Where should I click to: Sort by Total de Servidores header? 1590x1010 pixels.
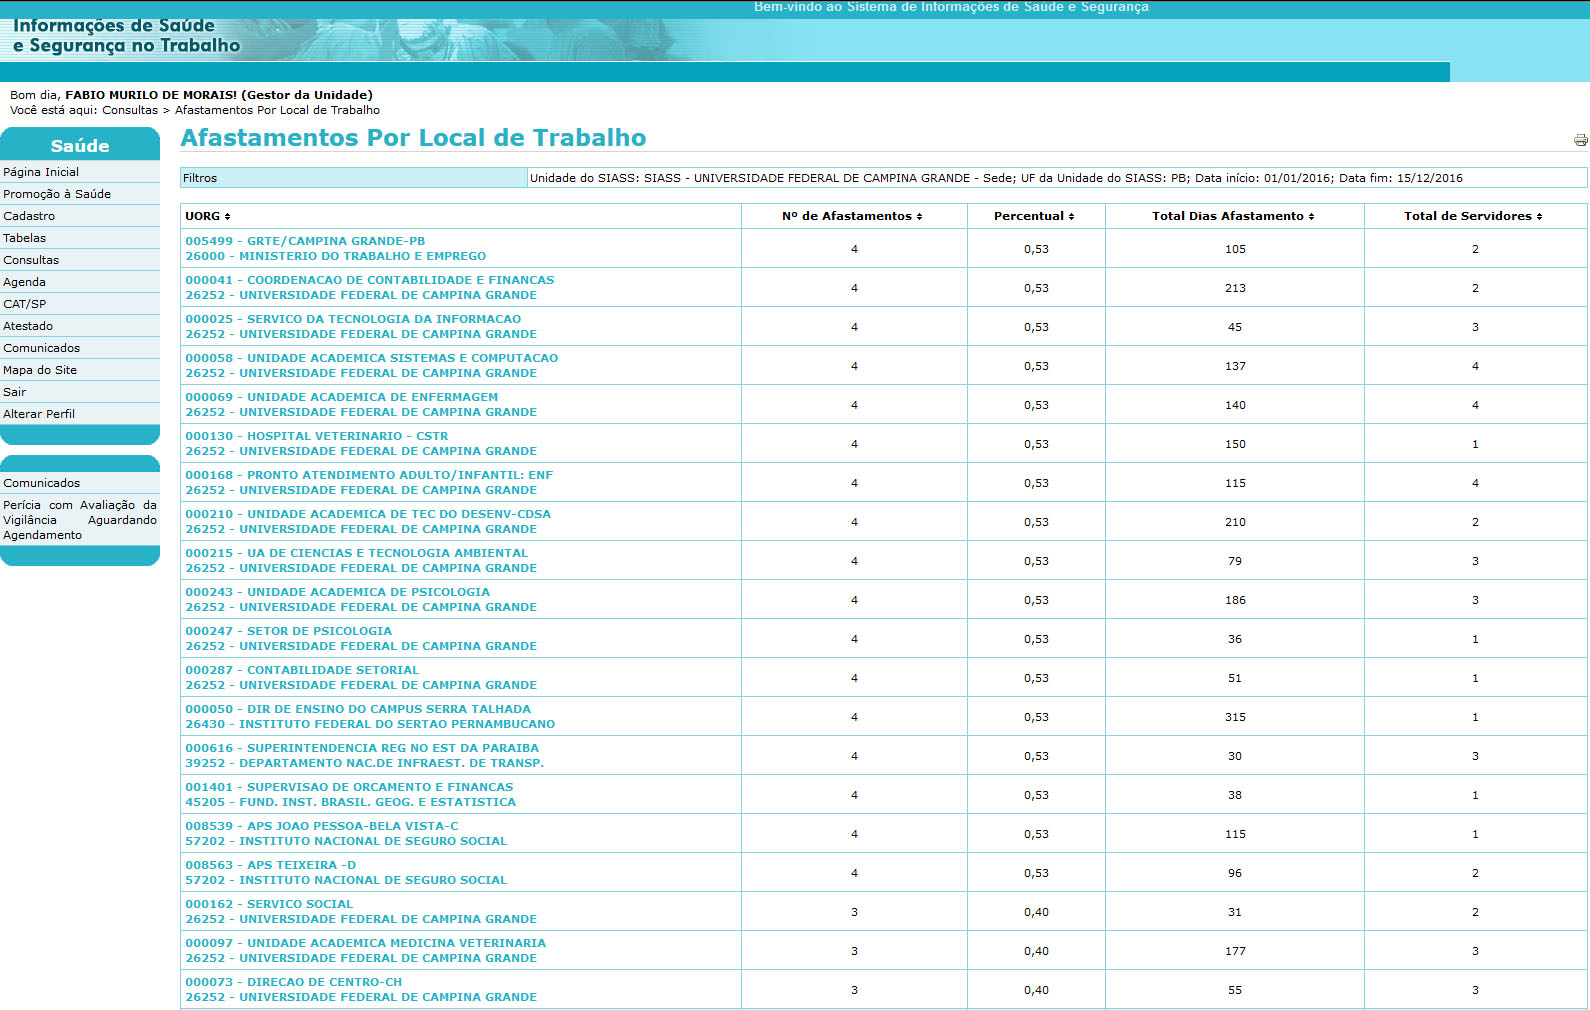coord(1473,216)
